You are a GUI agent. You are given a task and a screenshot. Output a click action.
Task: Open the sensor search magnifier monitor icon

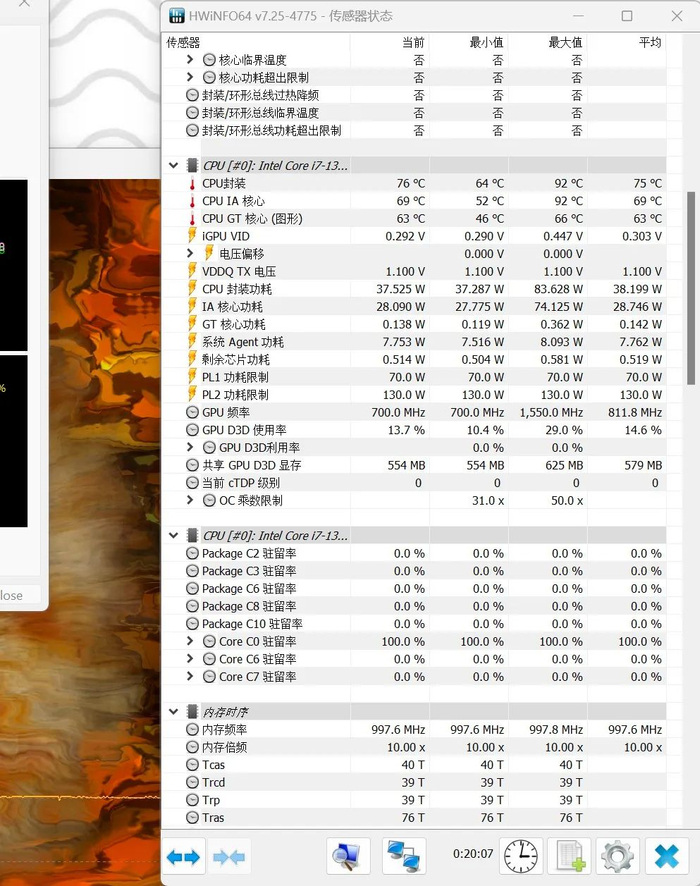pyautogui.click(x=348, y=857)
